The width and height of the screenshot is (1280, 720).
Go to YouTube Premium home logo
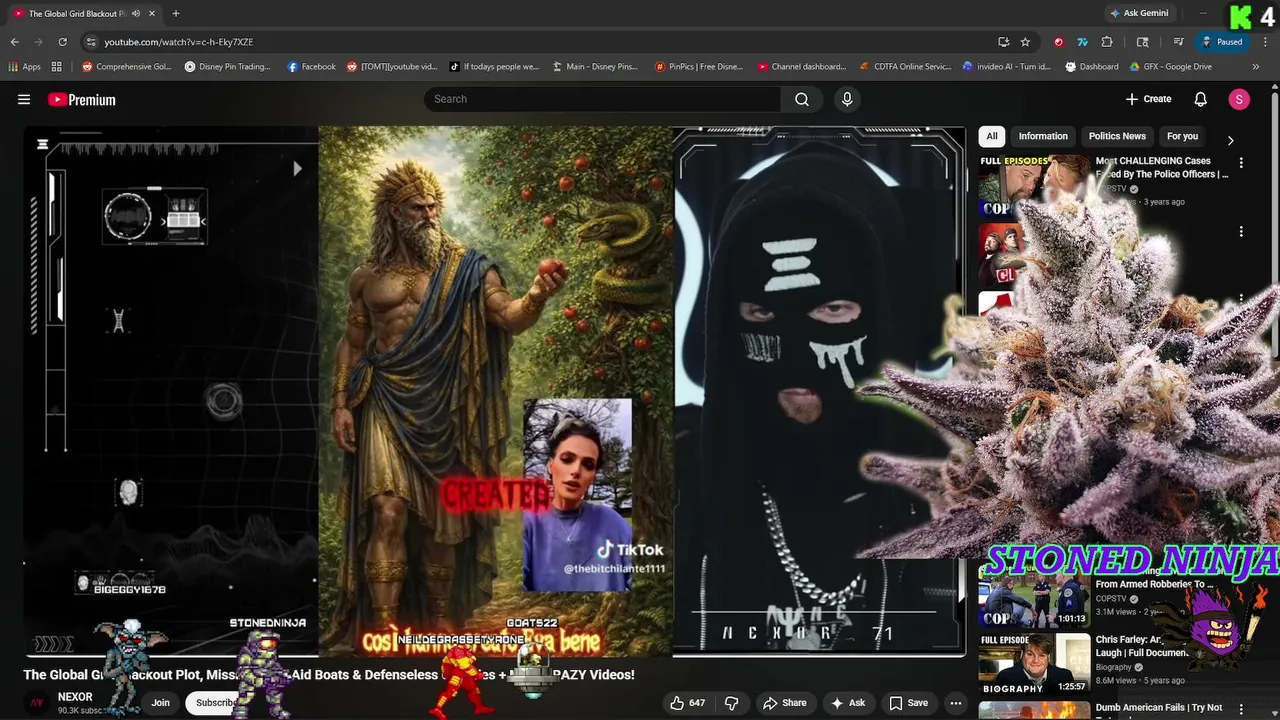point(82,99)
